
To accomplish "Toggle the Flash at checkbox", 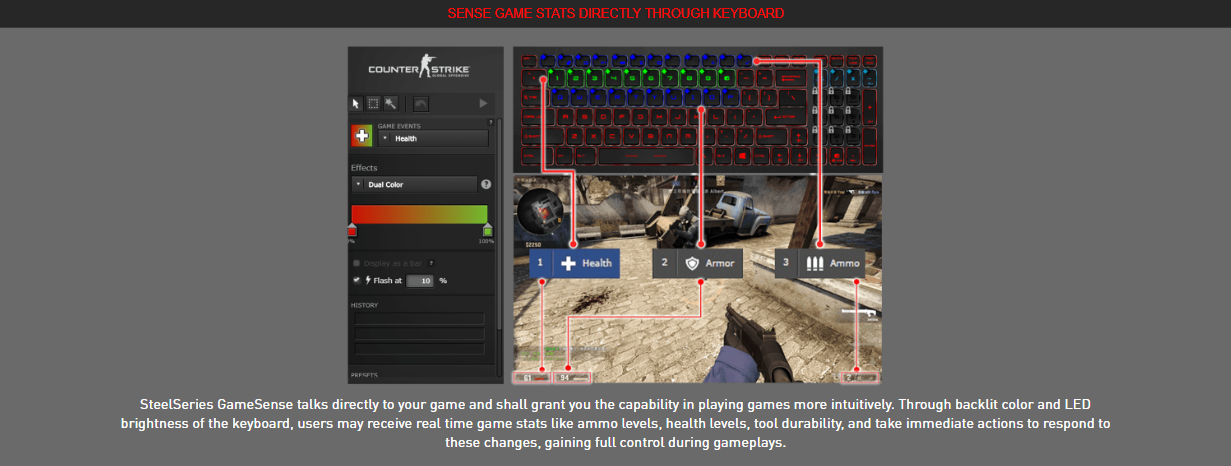I will 355,281.
